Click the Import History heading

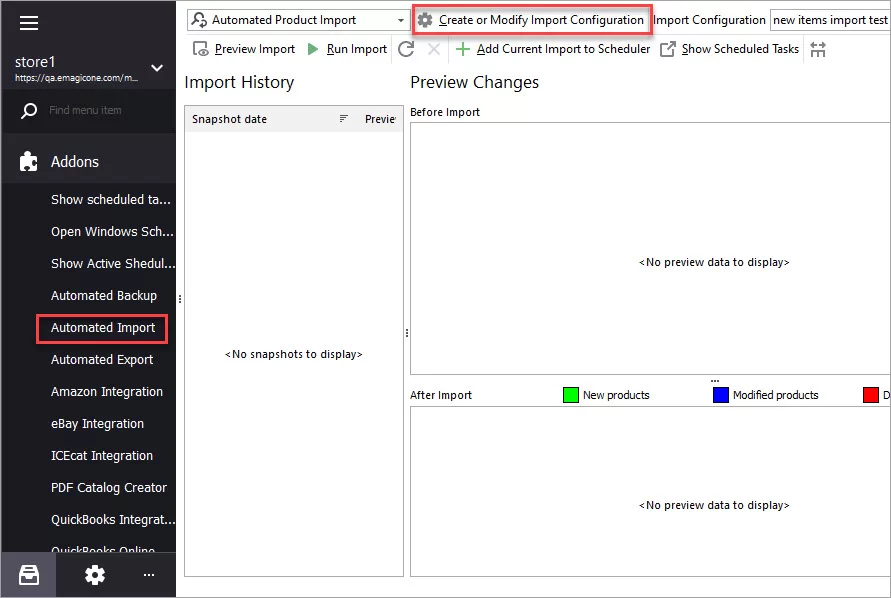(239, 82)
